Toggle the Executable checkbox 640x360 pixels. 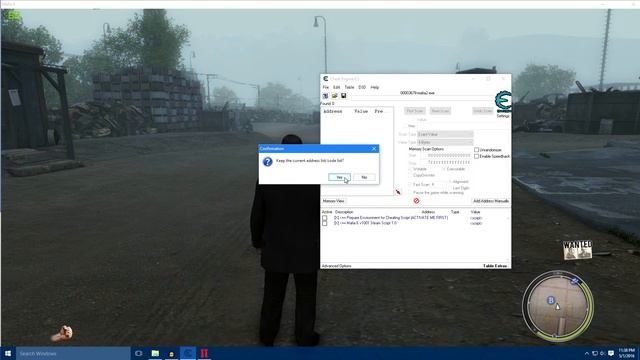[444, 169]
